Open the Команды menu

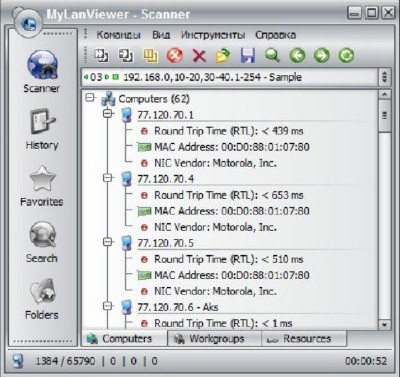click(118, 35)
